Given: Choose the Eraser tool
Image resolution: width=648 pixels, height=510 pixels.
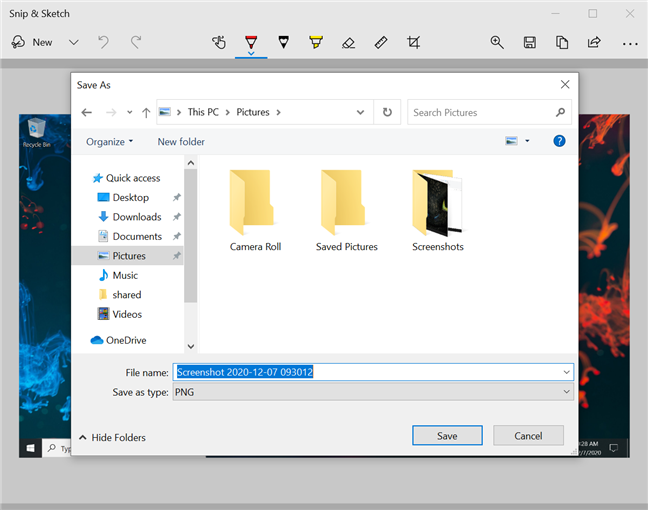Looking at the screenshot, I should [348, 42].
